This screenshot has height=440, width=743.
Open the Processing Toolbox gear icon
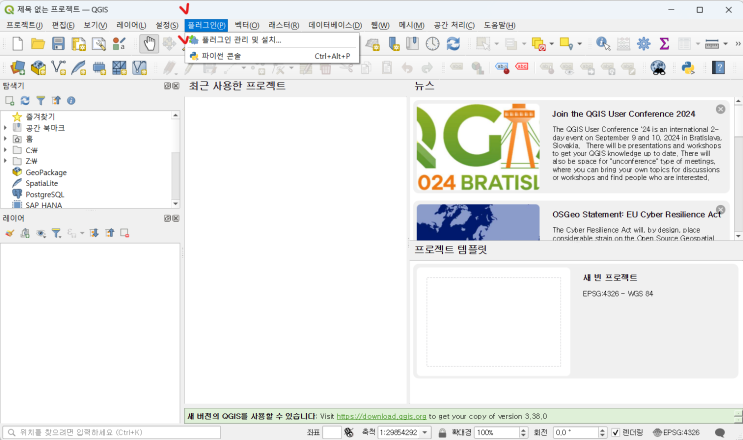(x=643, y=44)
